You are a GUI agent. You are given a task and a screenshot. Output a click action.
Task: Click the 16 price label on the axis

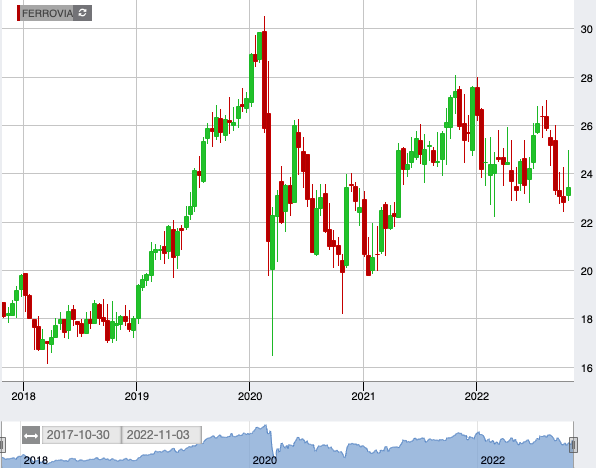click(x=586, y=368)
